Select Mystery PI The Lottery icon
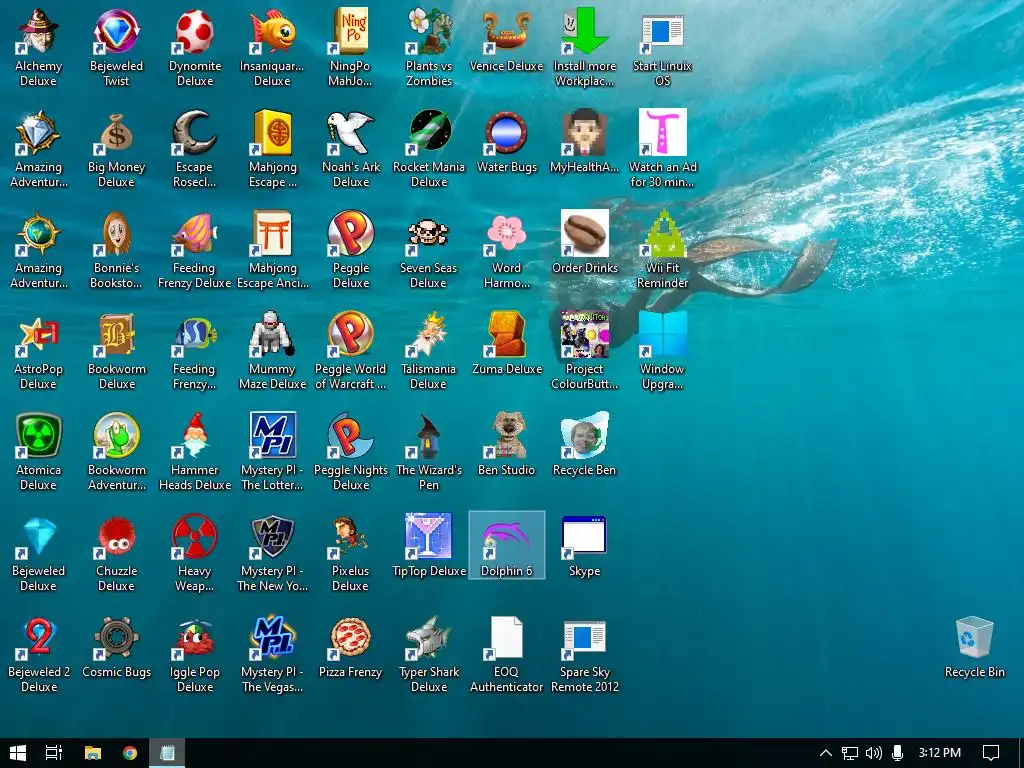This screenshot has height=768, width=1024. [x=272, y=436]
